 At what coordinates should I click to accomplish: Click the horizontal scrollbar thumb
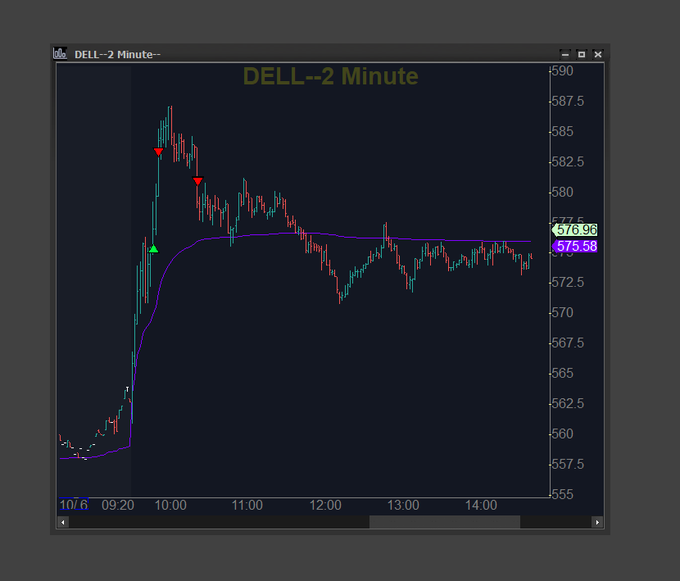pyautogui.click(x=445, y=522)
